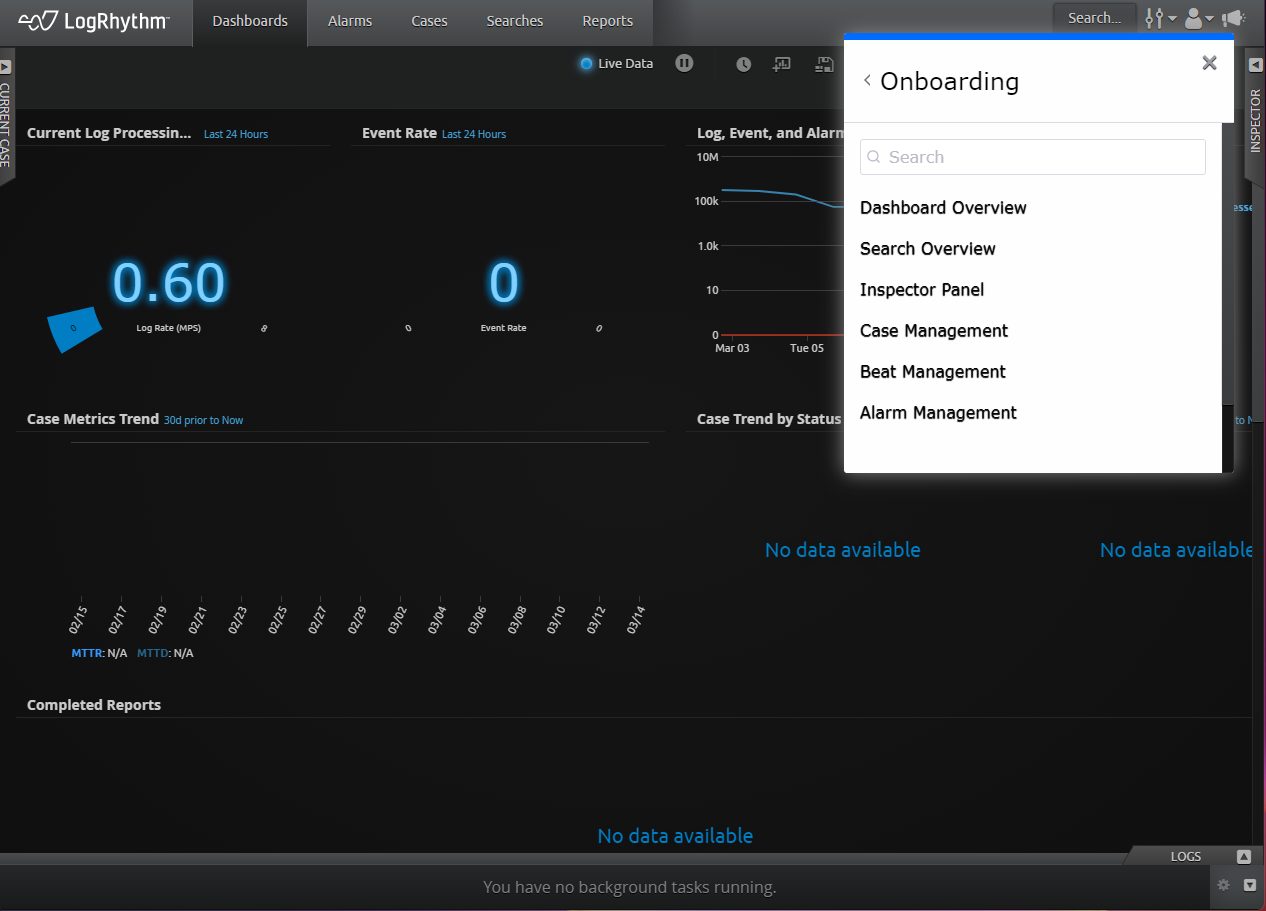This screenshot has width=1266, height=911.
Task: Switch to the Alarms tab
Action: [350, 21]
